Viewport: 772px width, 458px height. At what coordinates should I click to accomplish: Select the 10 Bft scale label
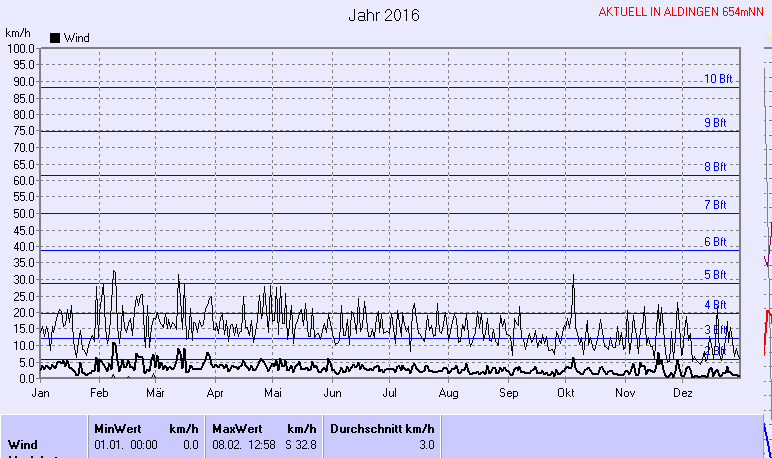(x=716, y=79)
